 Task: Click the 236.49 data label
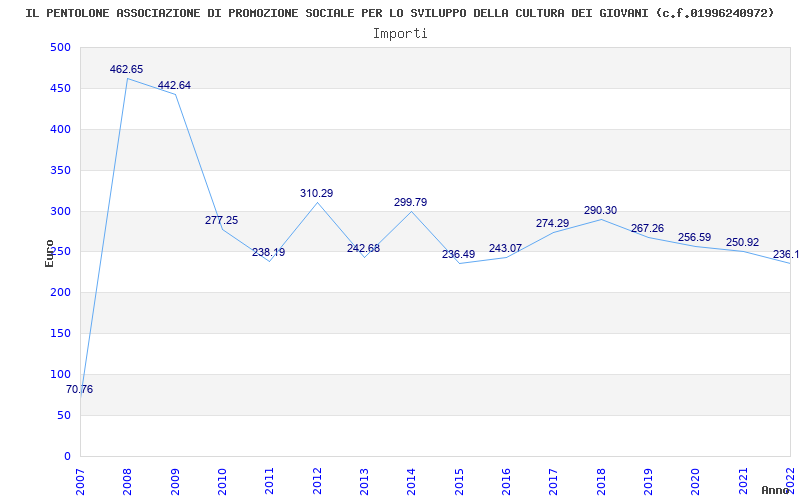(x=458, y=254)
